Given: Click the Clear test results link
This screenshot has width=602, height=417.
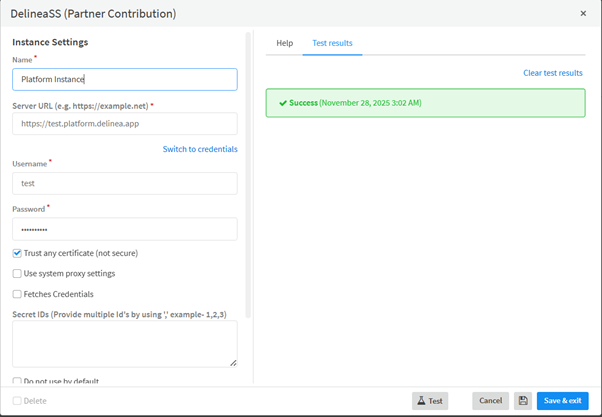Looking at the screenshot, I should coord(552,73).
